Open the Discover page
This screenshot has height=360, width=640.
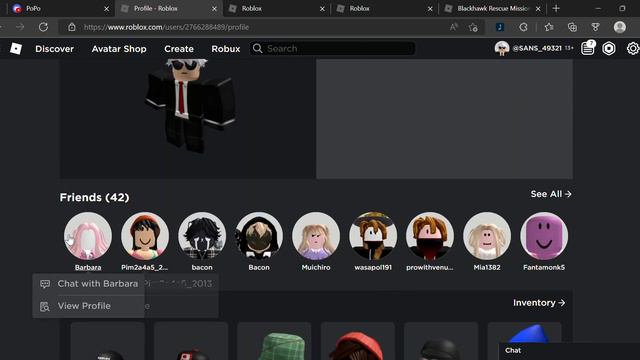point(54,49)
